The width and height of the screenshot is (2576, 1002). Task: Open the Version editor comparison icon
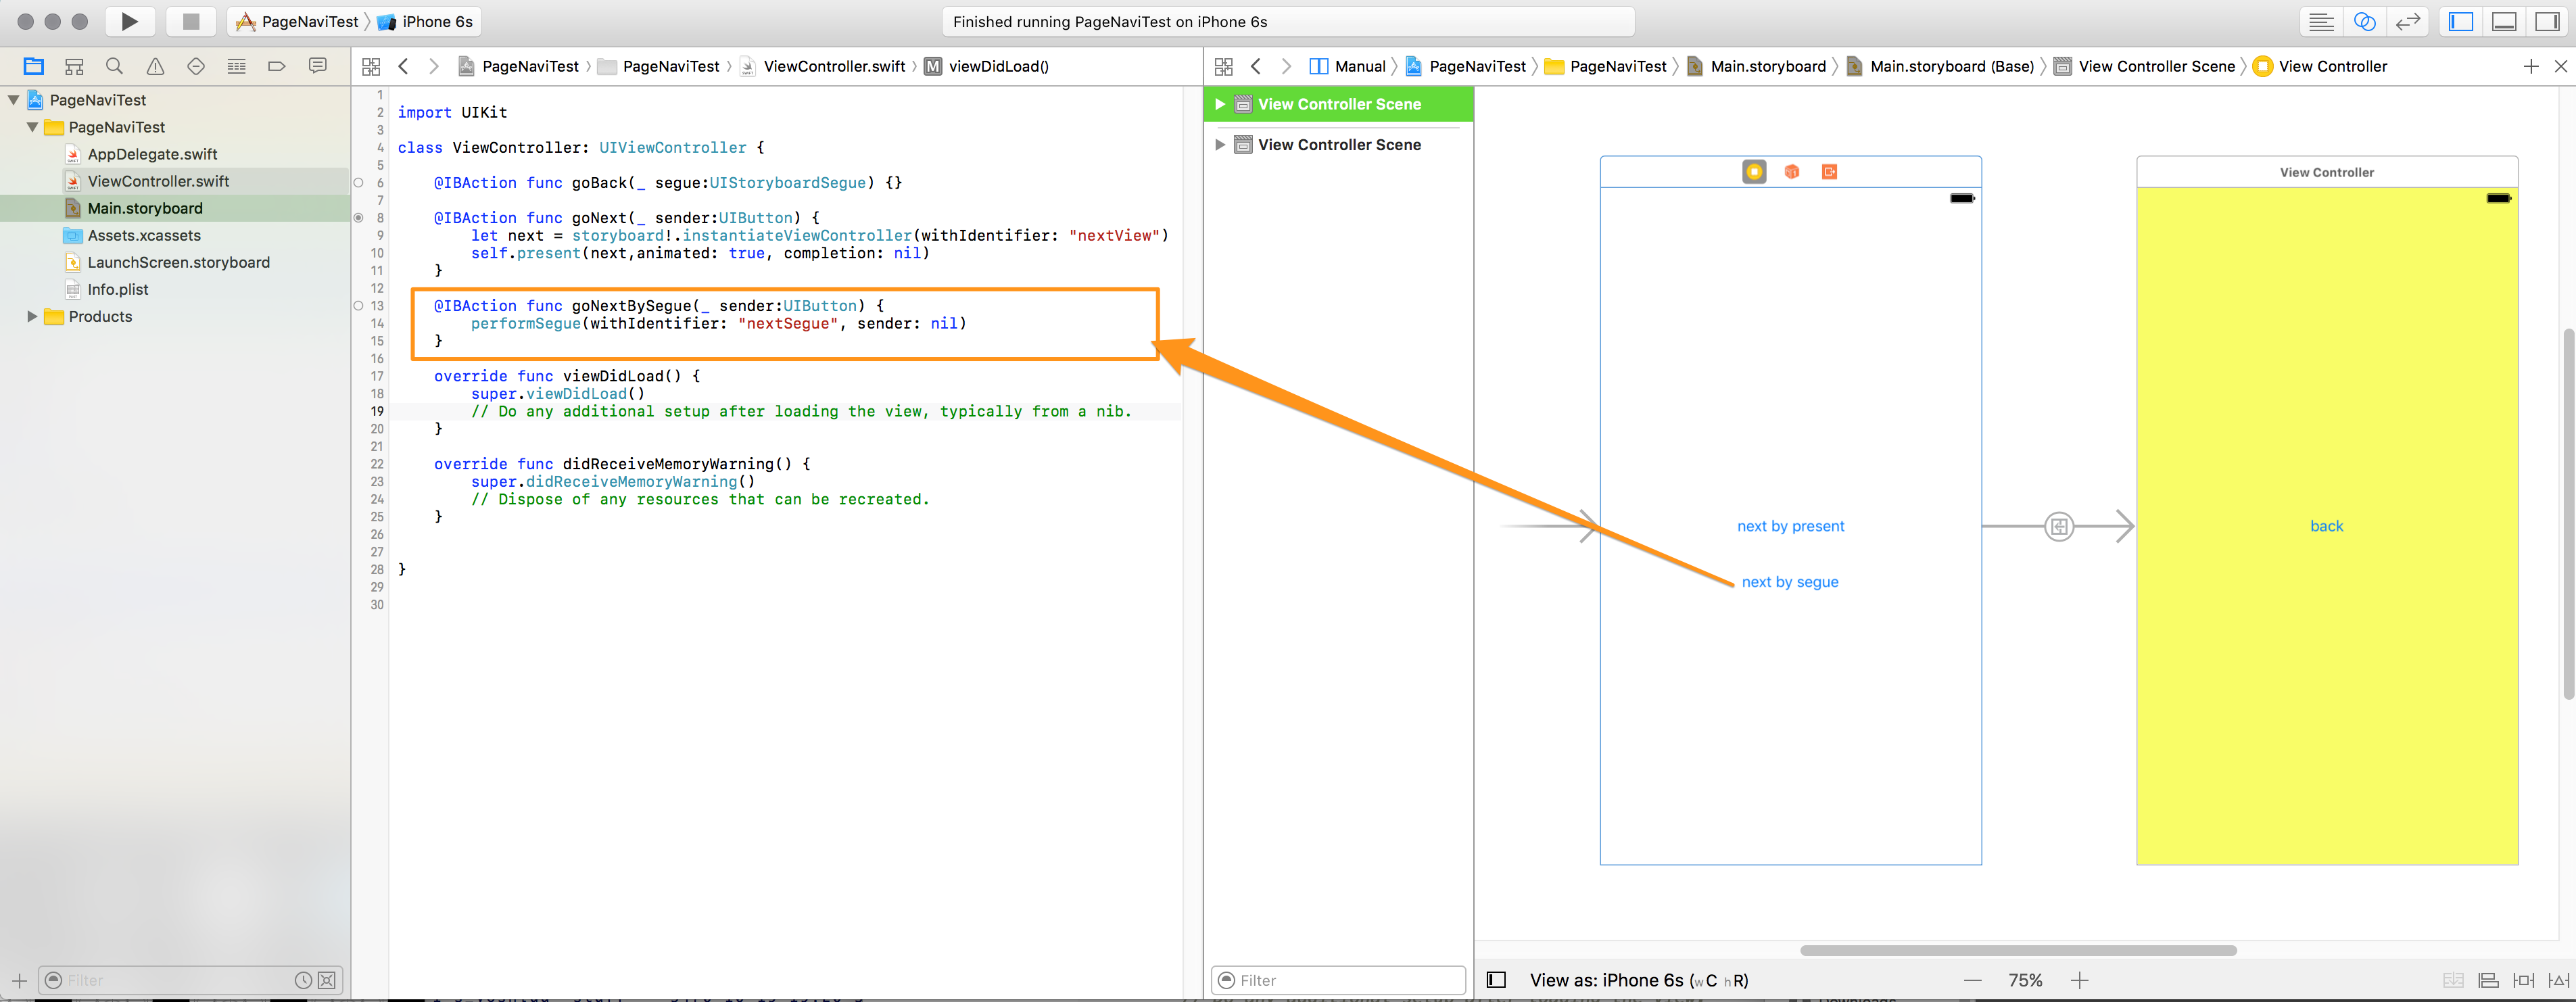click(2408, 21)
